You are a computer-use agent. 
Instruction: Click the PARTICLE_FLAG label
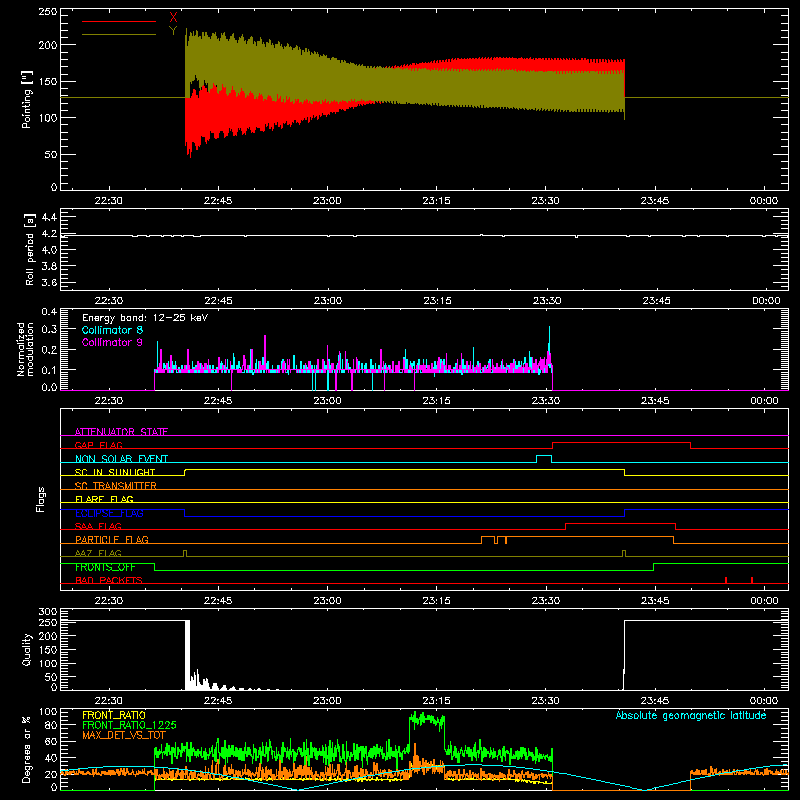tap(112, 539)
